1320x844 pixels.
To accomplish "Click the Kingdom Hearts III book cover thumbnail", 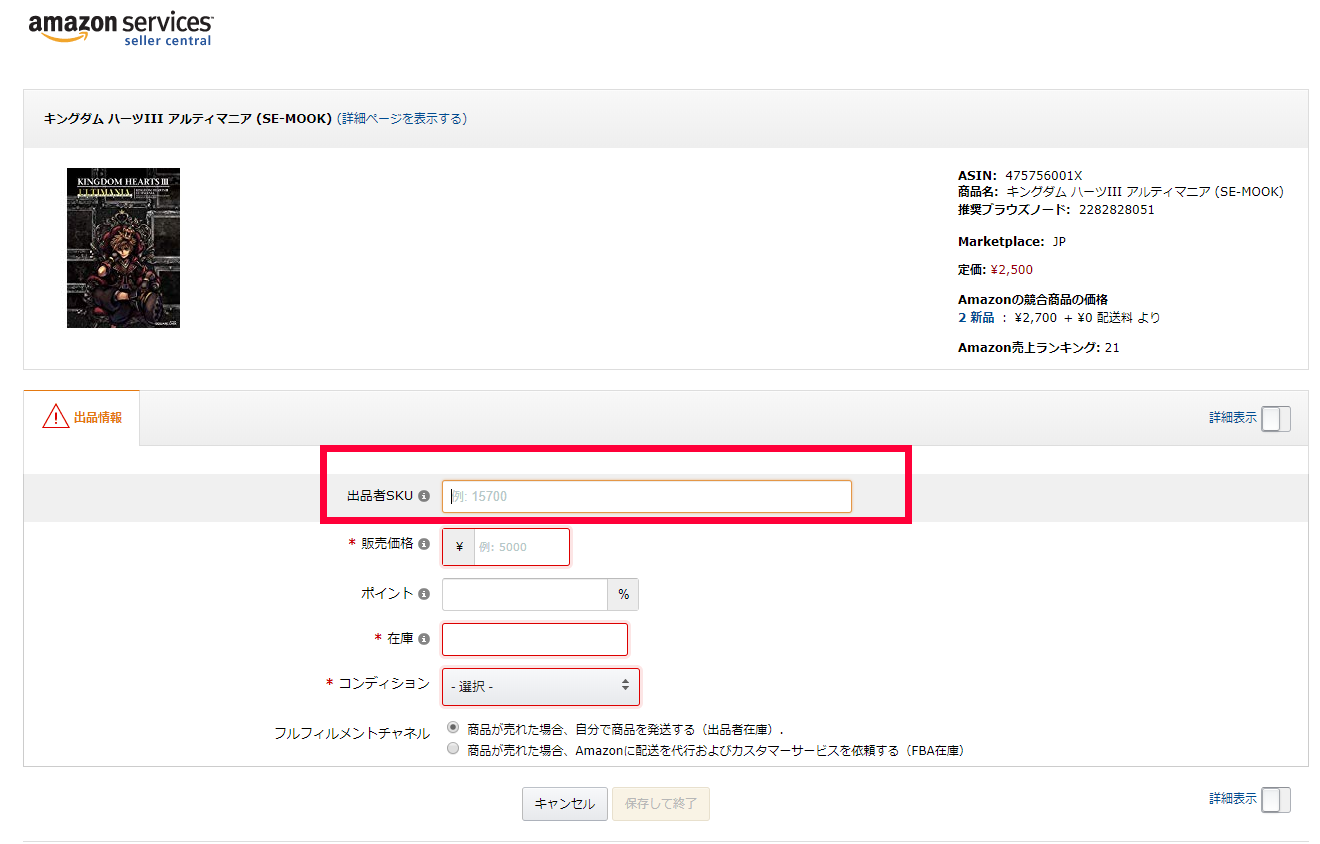I will 123,247.
